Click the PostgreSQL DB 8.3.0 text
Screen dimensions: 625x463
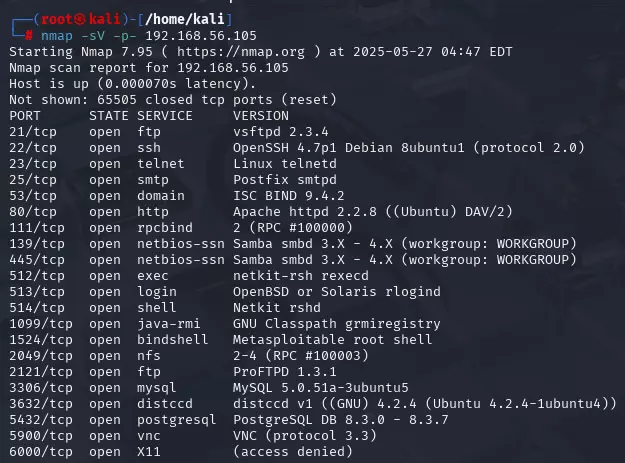tap(309, 420)
